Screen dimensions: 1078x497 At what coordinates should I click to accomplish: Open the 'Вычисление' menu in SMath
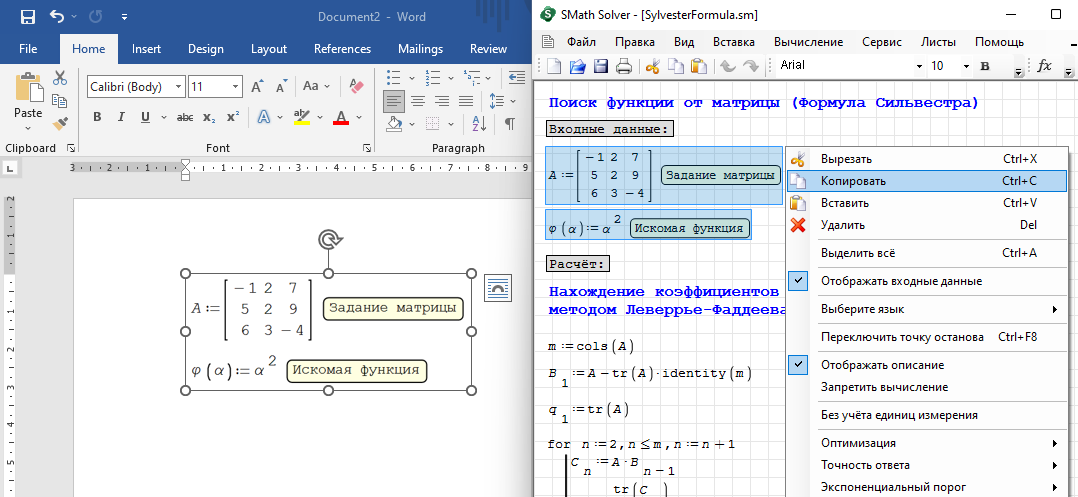(x=808, y=42)
